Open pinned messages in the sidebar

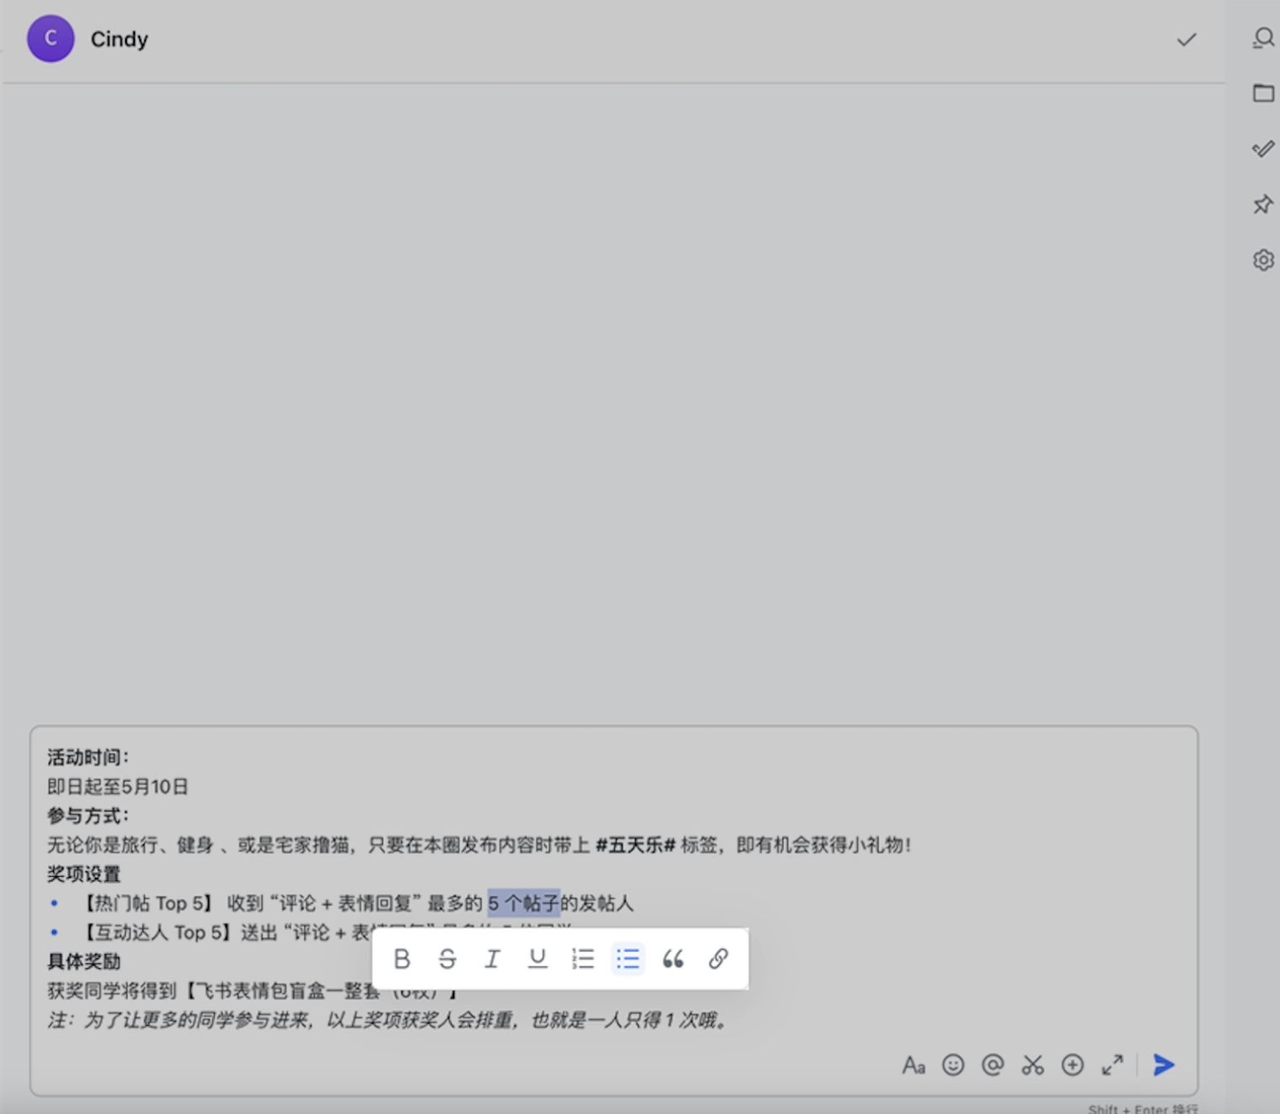click(1263, 204)
